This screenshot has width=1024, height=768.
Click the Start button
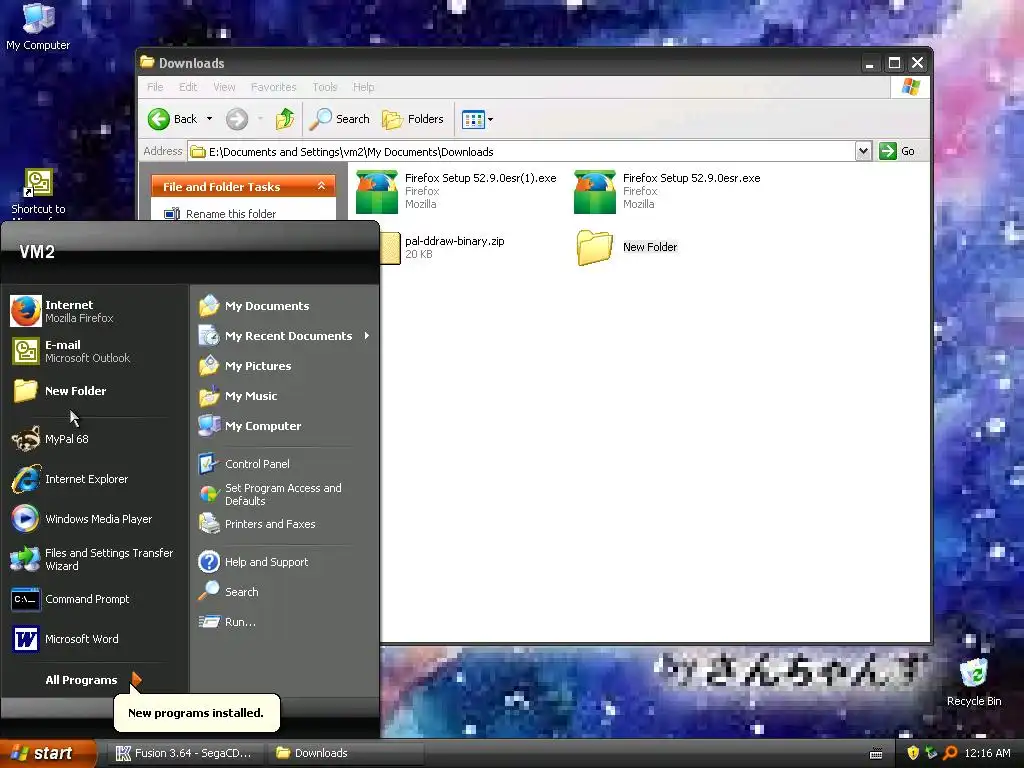(x=48, y=753)
